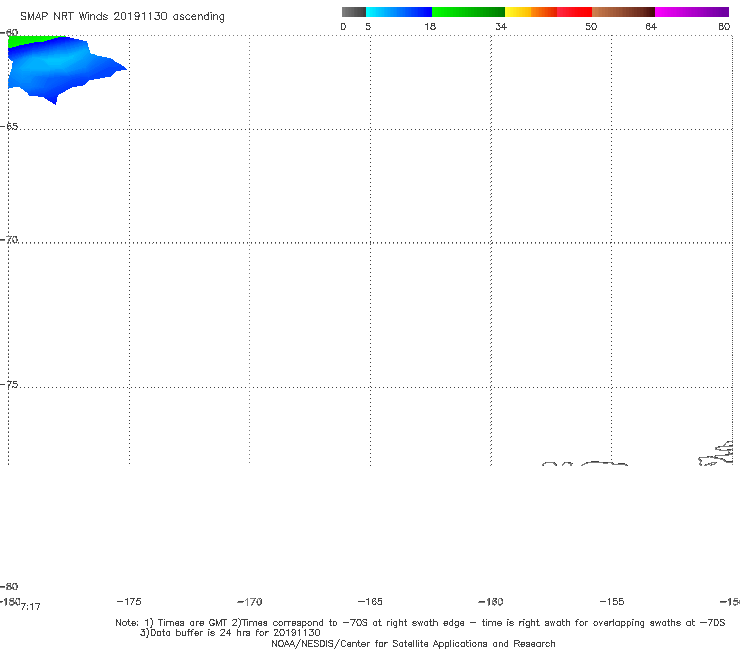Image resolution: width=740 pixels, height=650 pixels.
Task: Pick the brown segment of color bar
Action: (623, 12)
